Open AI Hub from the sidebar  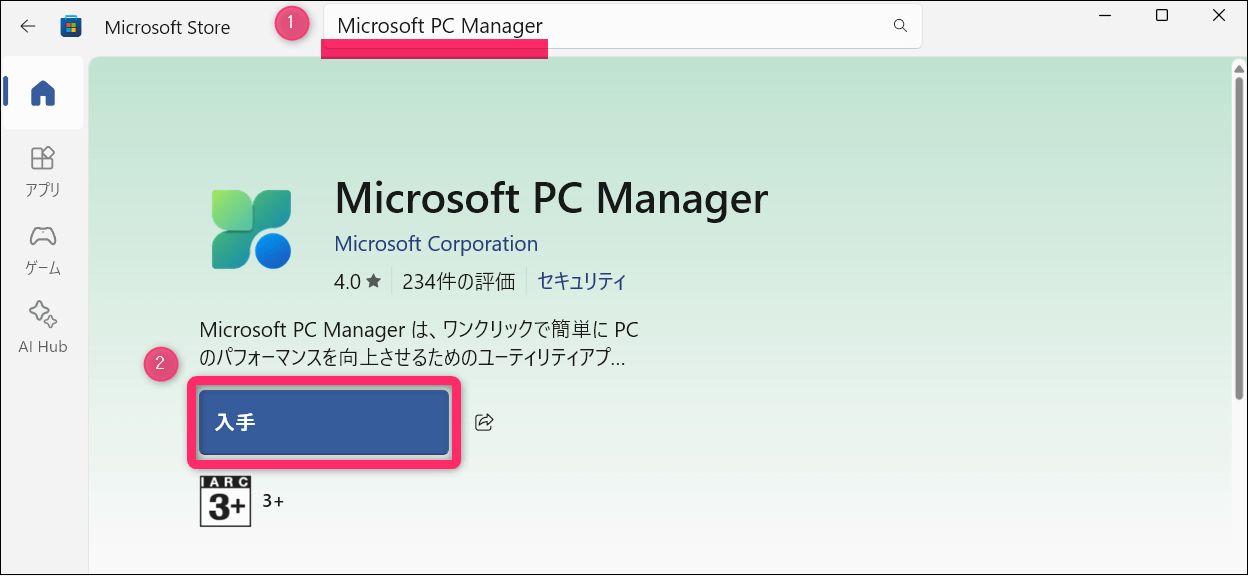43,327
